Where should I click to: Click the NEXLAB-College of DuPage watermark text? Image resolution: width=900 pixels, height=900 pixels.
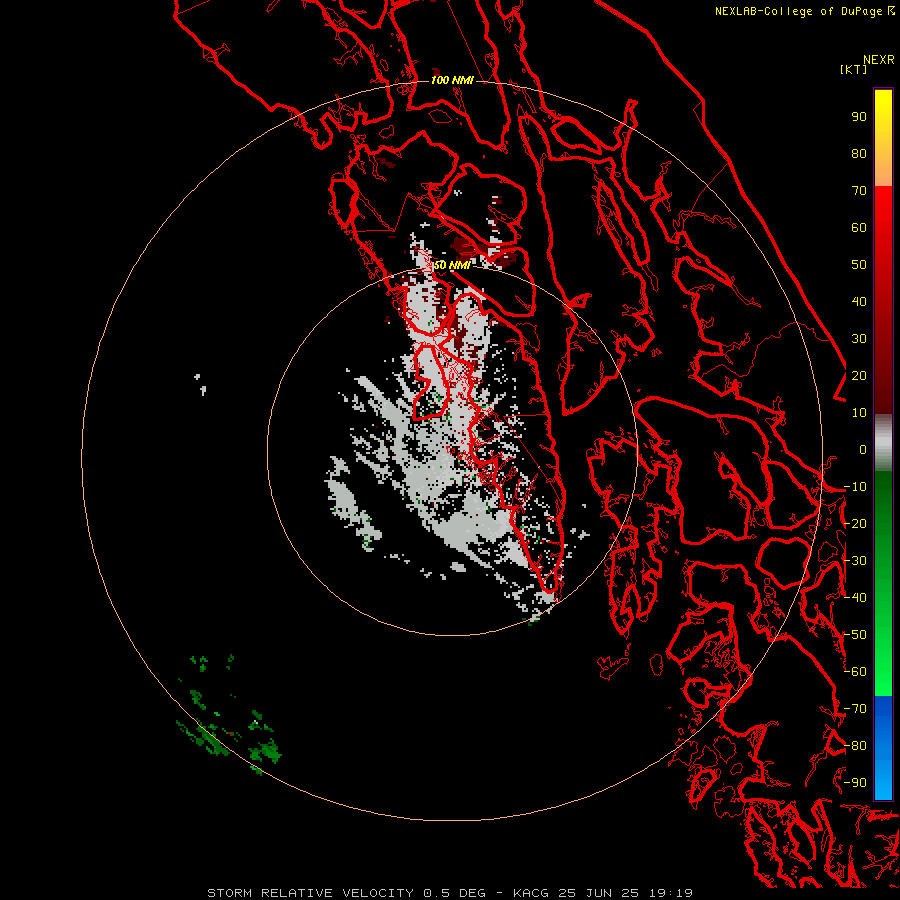point(804,11)
